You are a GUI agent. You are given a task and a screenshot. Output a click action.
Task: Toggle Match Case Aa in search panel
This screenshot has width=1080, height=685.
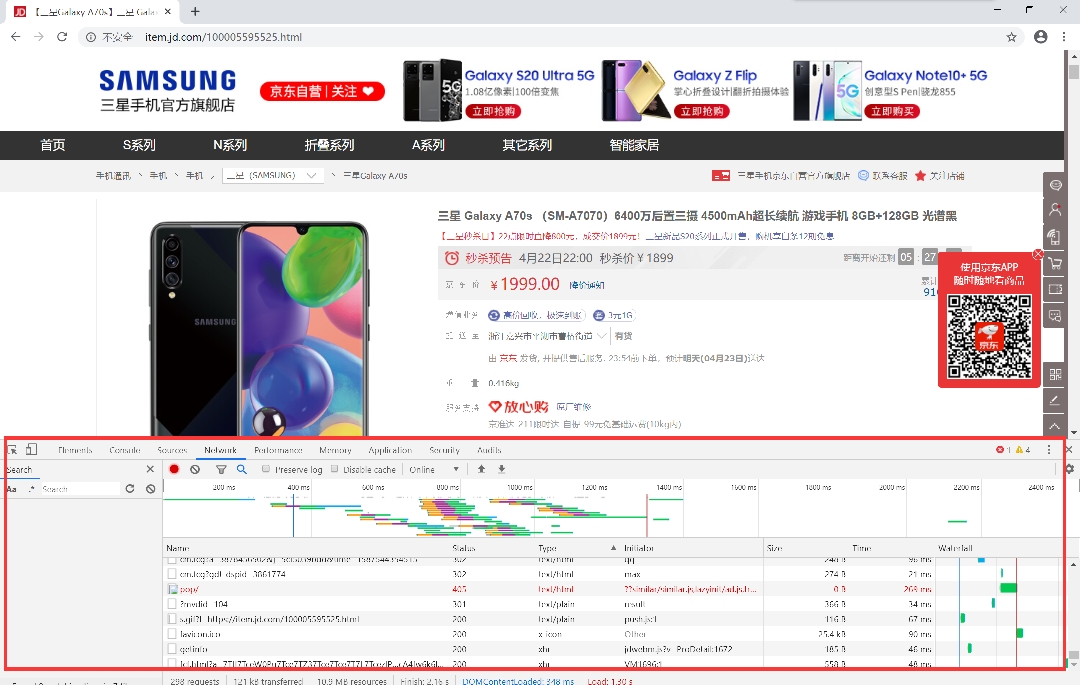click(x=11, y=489)
